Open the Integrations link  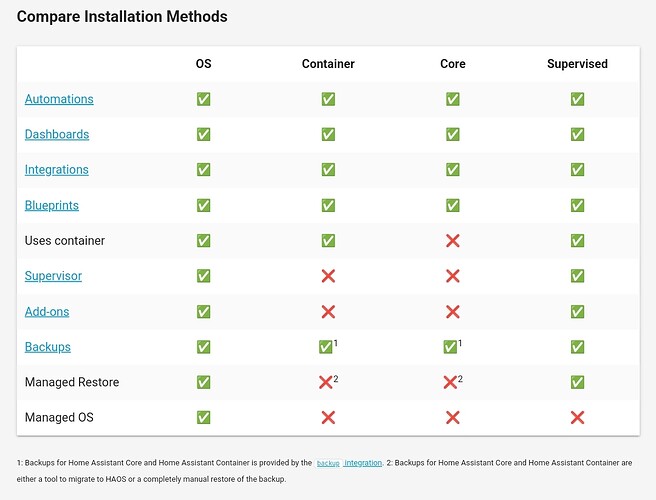(56, 170)
